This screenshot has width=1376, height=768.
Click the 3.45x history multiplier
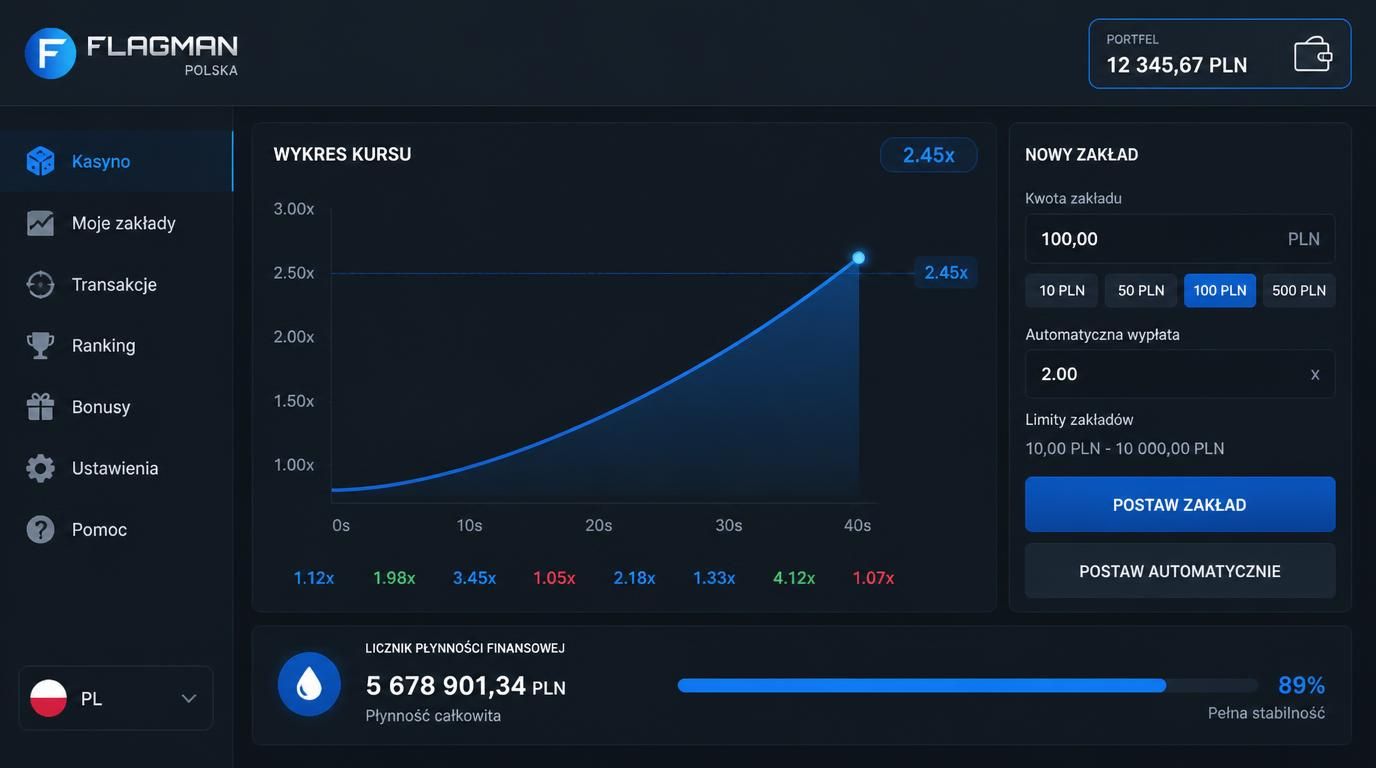[474, 578]
